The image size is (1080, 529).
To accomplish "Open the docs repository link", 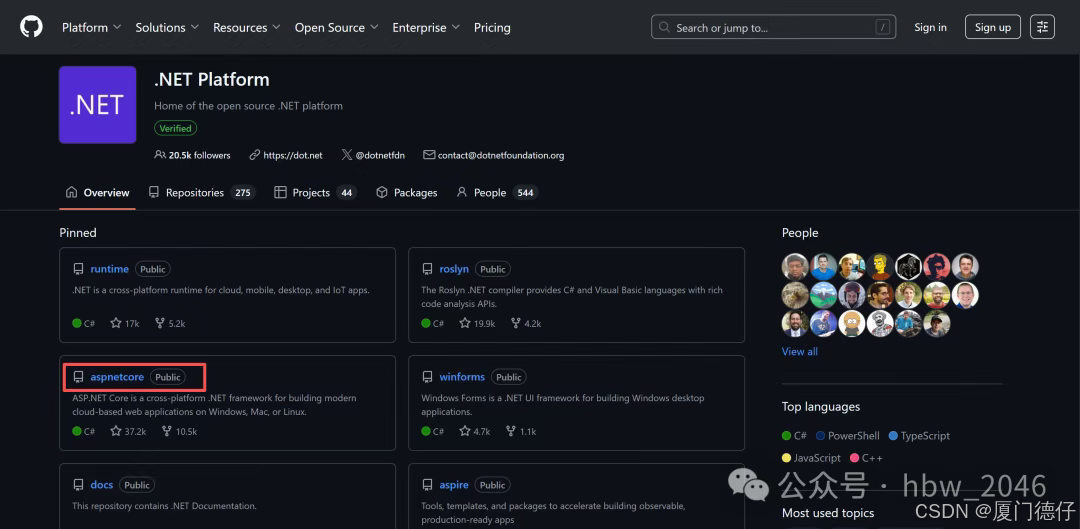I will [102, 486].
